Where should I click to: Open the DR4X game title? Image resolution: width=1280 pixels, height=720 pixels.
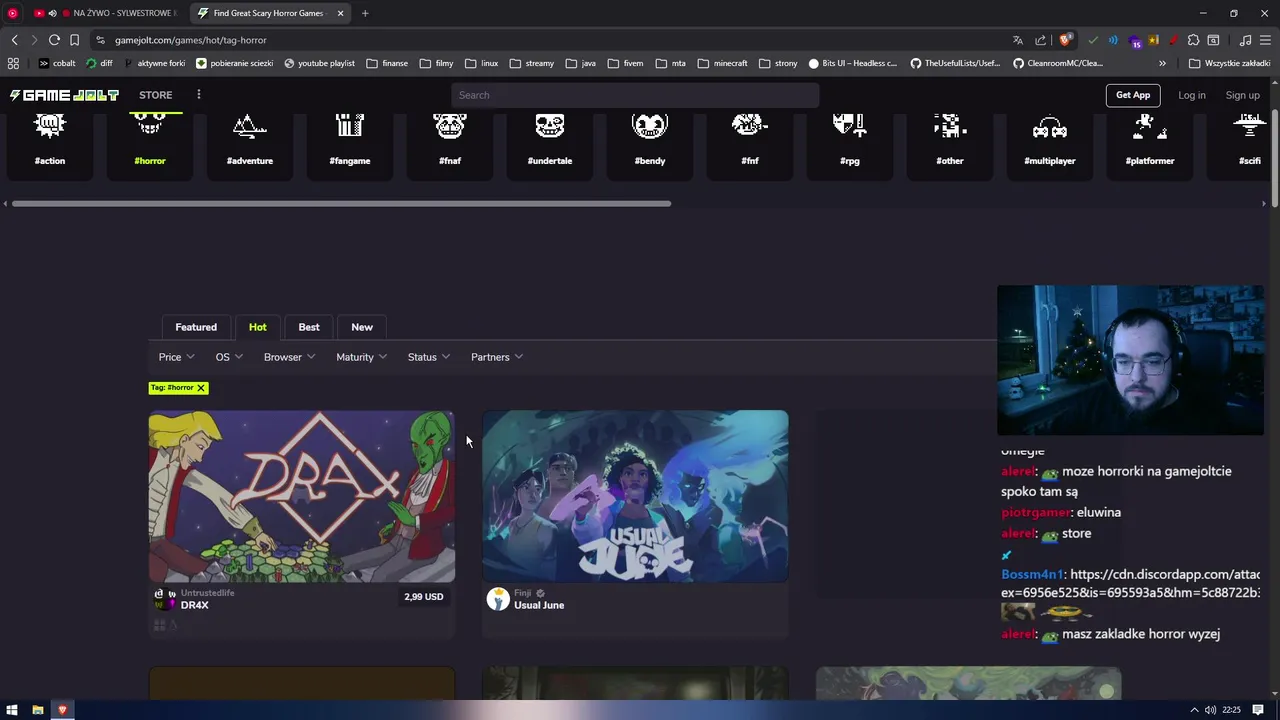(195, 605)
